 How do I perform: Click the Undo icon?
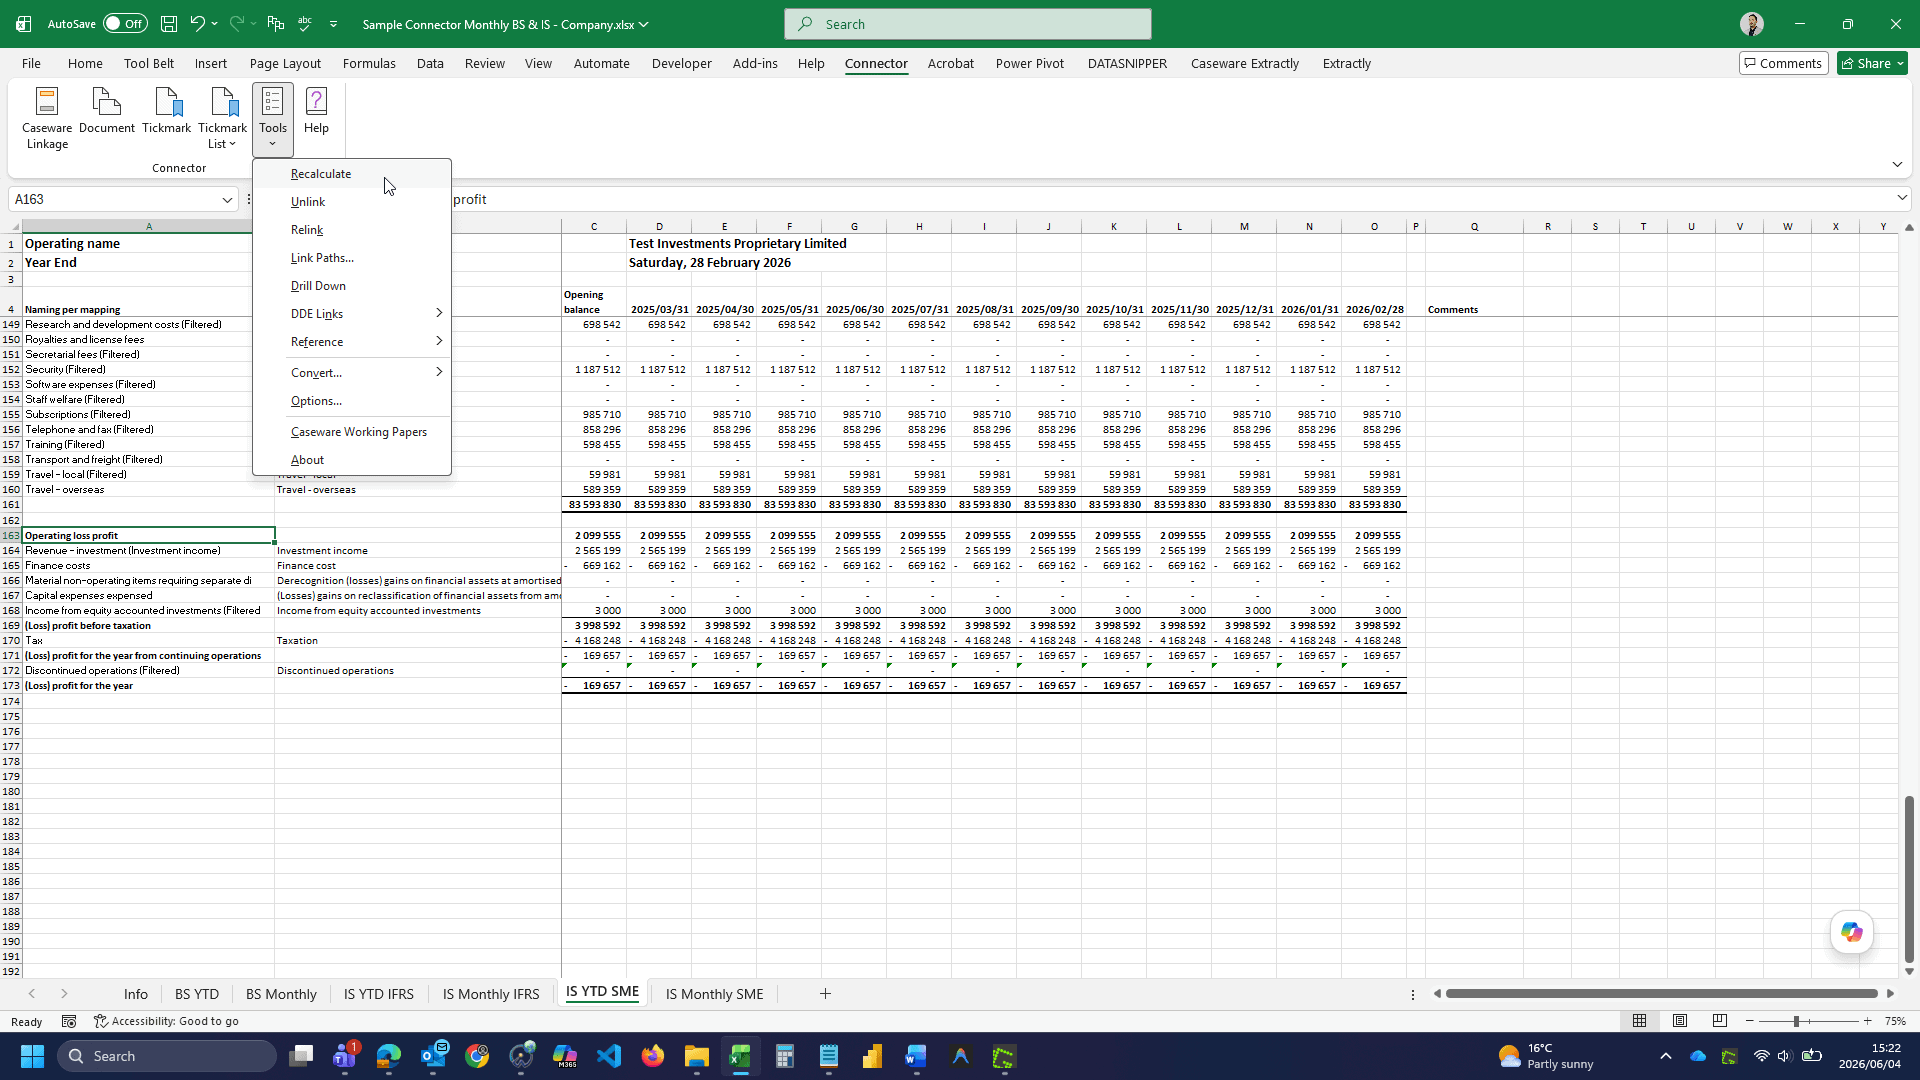pyautogui.click(x=198, y=24)
